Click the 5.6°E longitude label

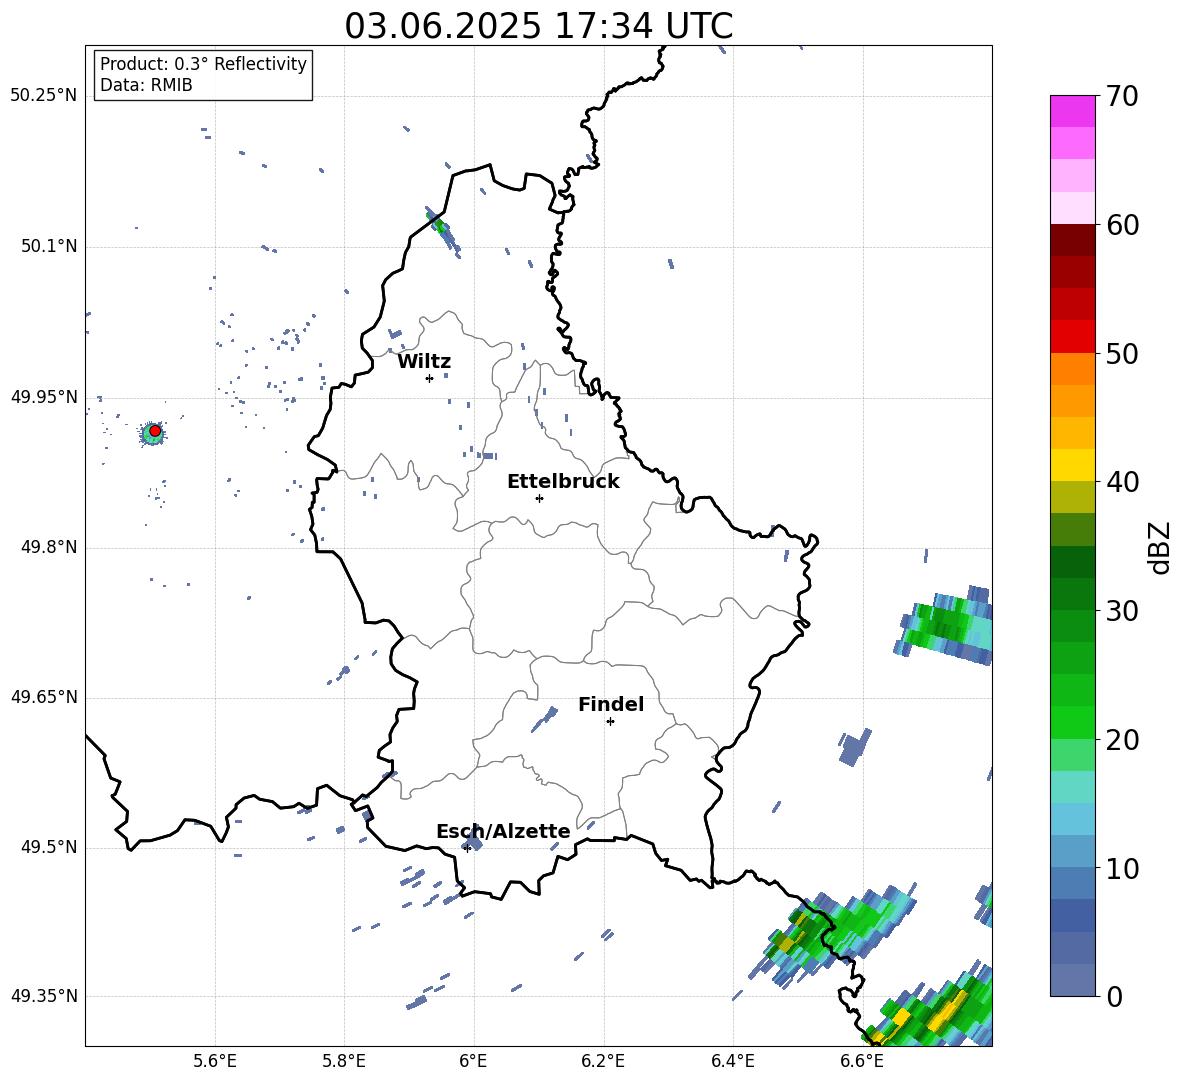pos(215,1062)
